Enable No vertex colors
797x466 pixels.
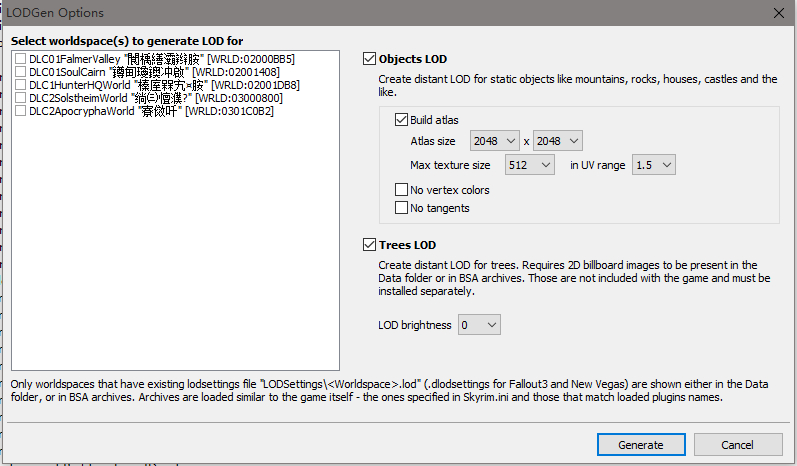402,190
